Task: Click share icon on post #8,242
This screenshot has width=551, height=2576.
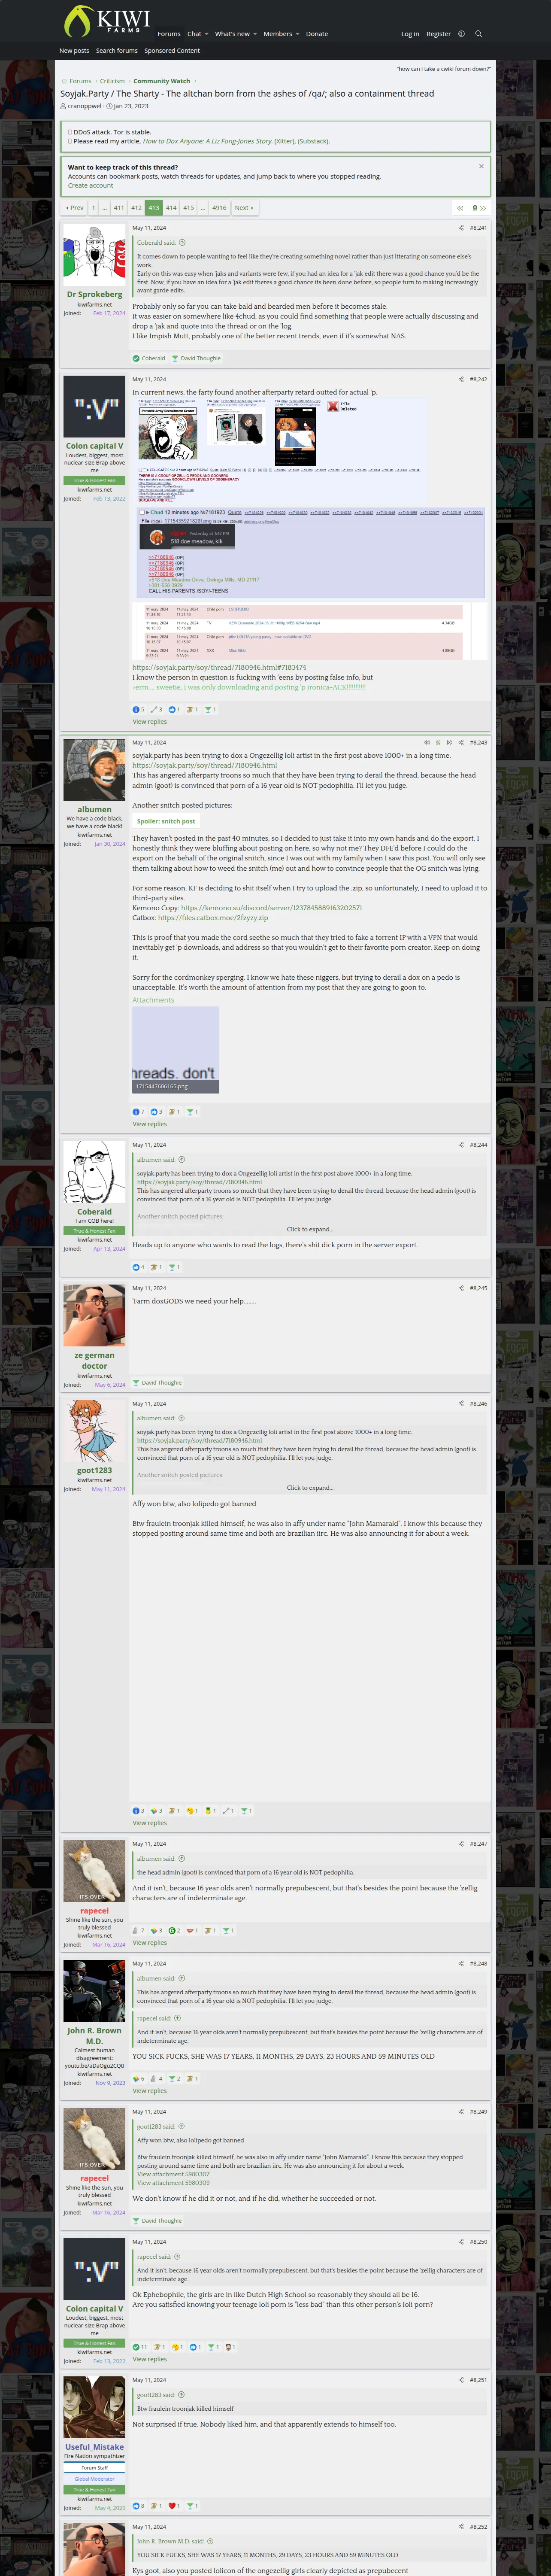Action: (461, 379)
